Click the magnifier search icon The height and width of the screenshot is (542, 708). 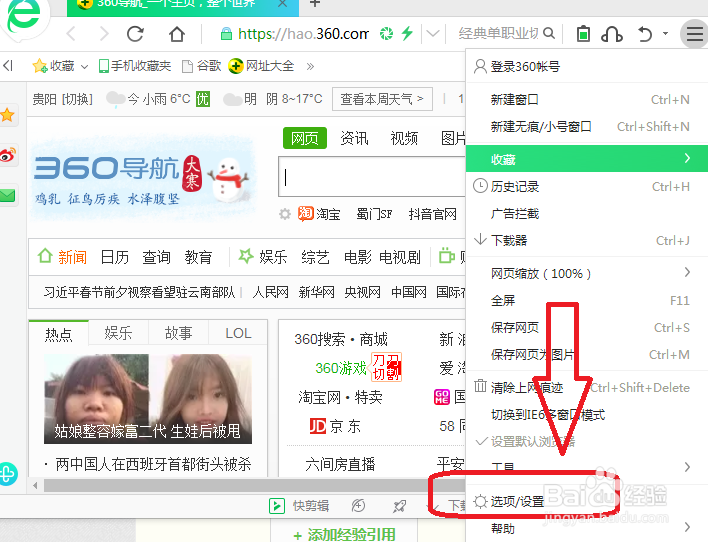click(x=549, y=33)
